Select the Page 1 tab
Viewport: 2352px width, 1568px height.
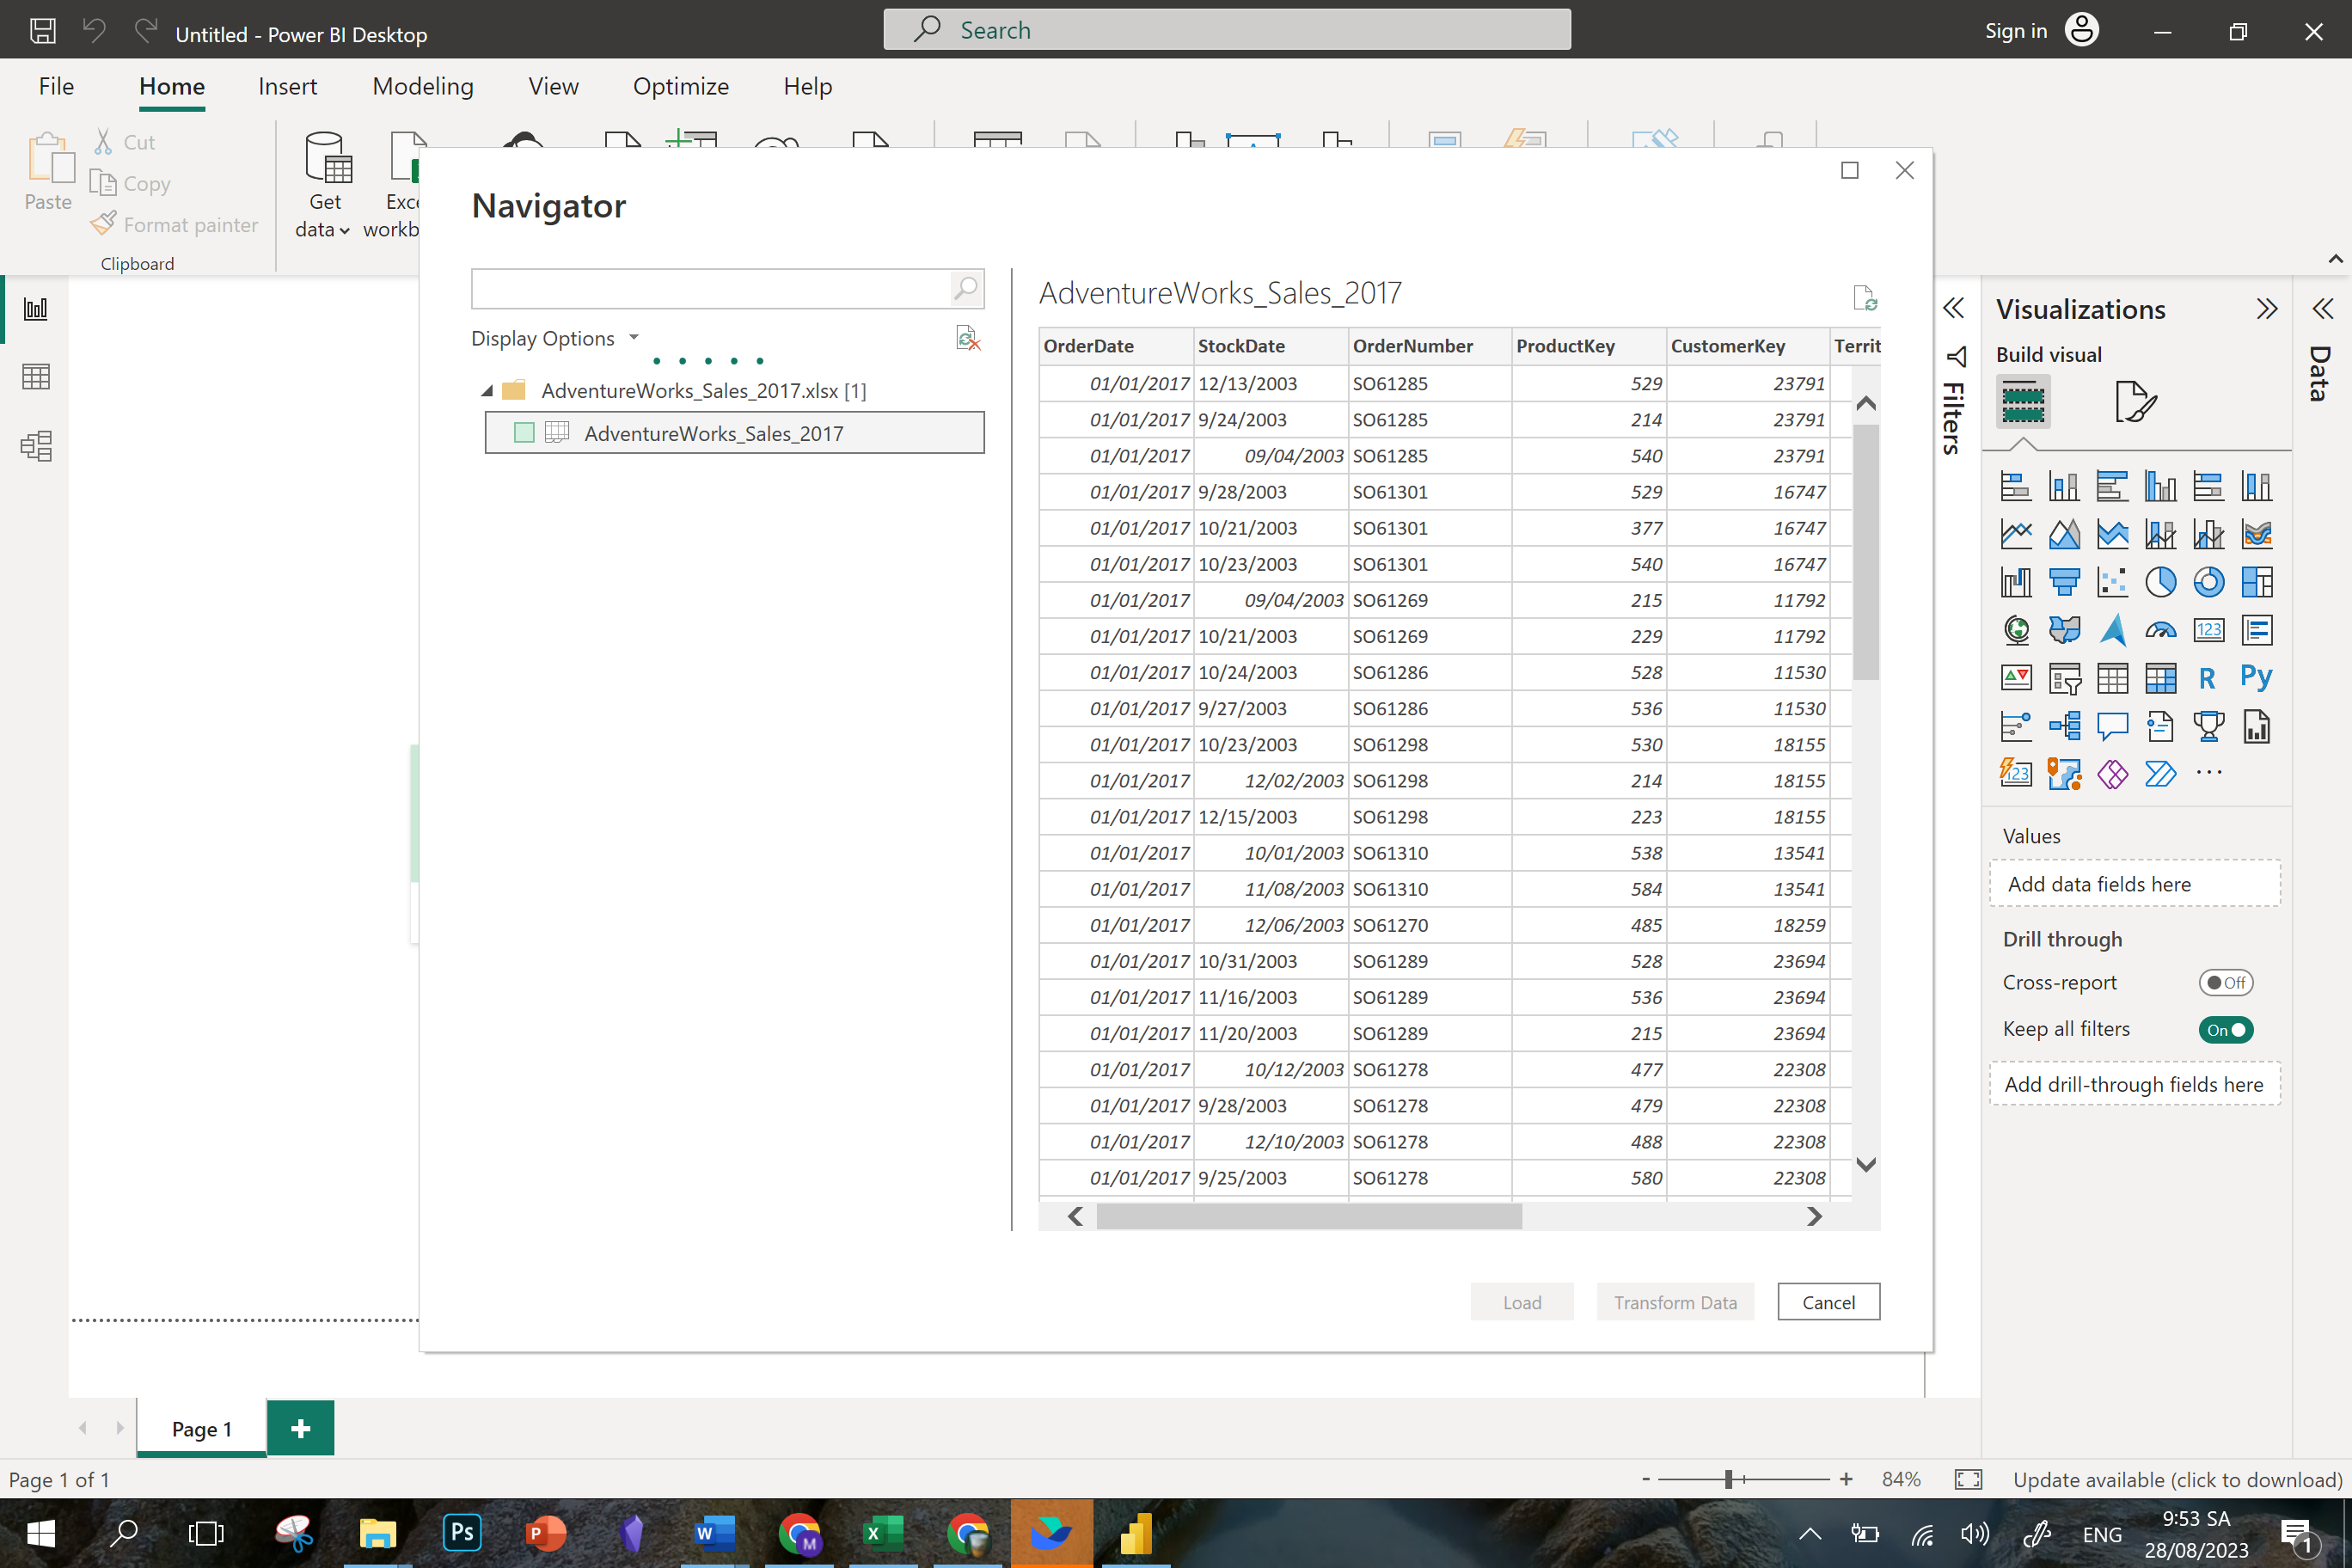tap(201, 1428)
